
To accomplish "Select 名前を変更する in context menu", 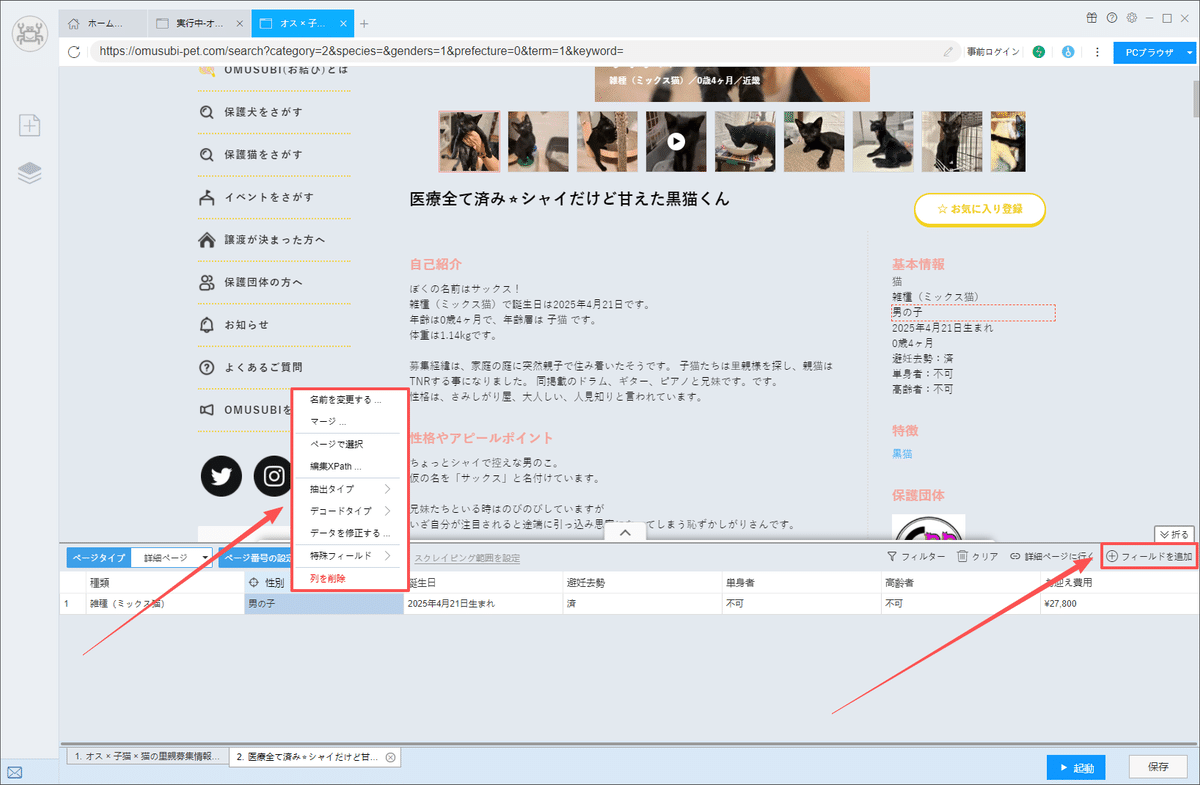I will pos(349,400).
